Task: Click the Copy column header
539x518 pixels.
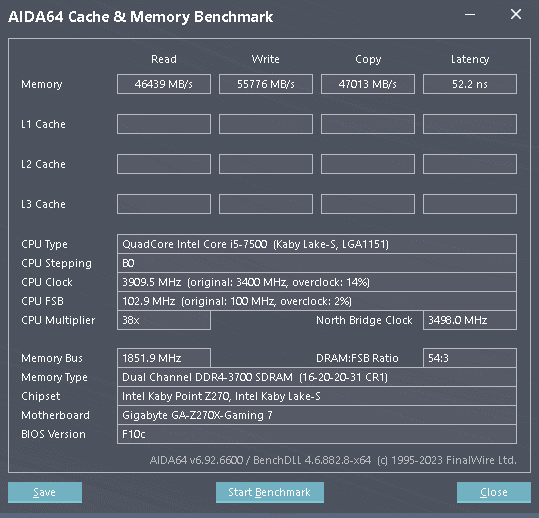Action: coord(368,59)
